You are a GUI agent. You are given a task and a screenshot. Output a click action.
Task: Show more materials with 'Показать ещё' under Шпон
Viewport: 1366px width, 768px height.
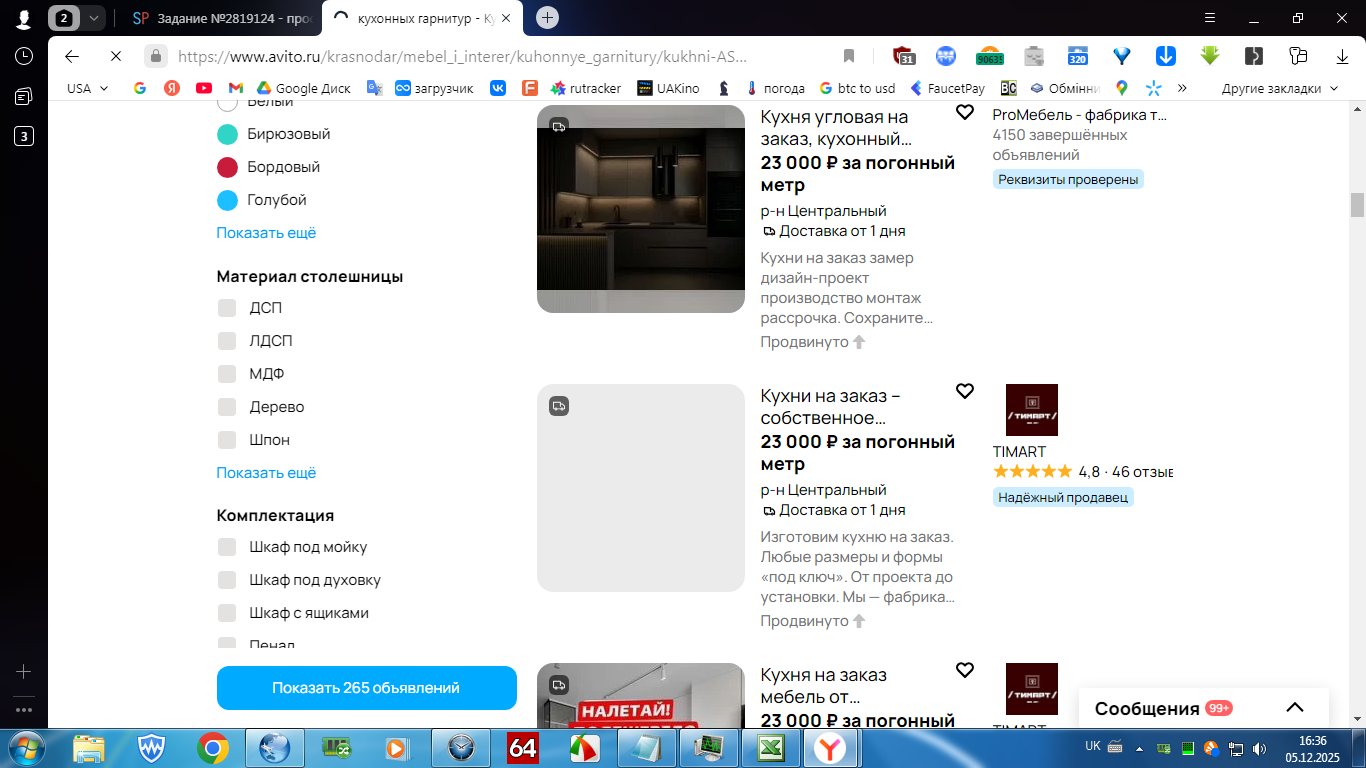click(266, 473)
